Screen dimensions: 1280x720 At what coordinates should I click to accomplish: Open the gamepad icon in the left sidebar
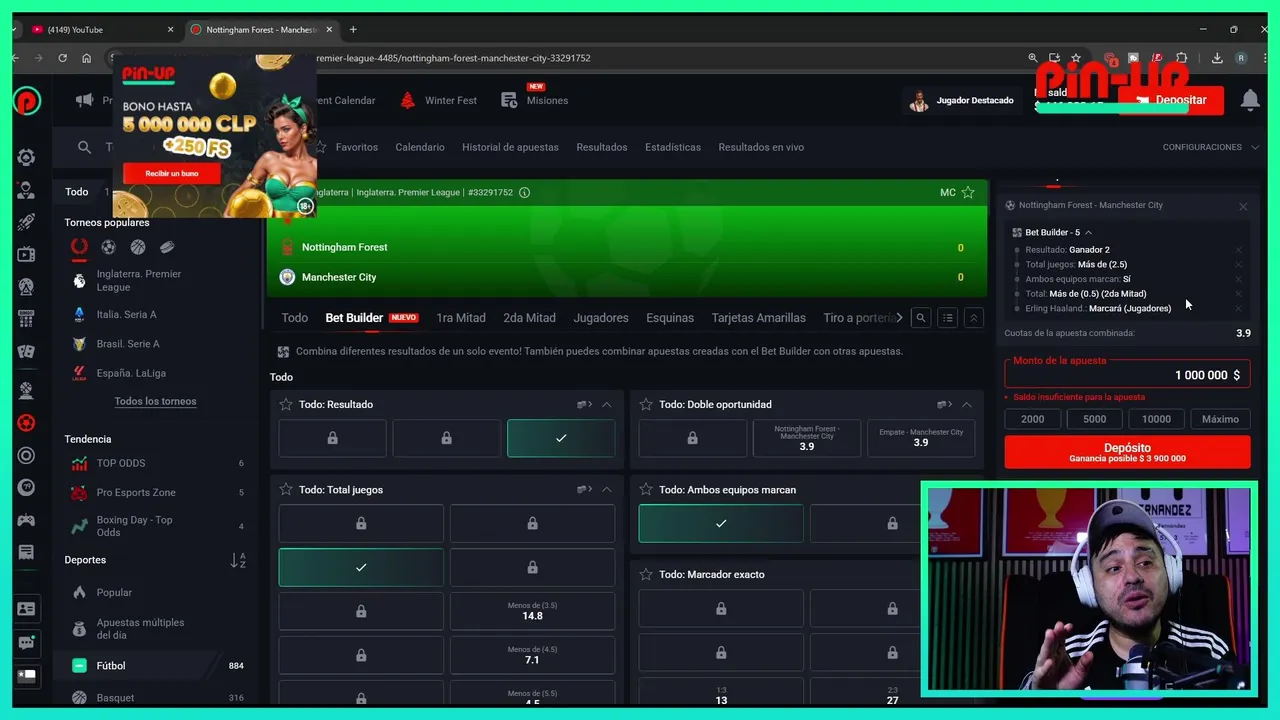click(x=26, y=520)
